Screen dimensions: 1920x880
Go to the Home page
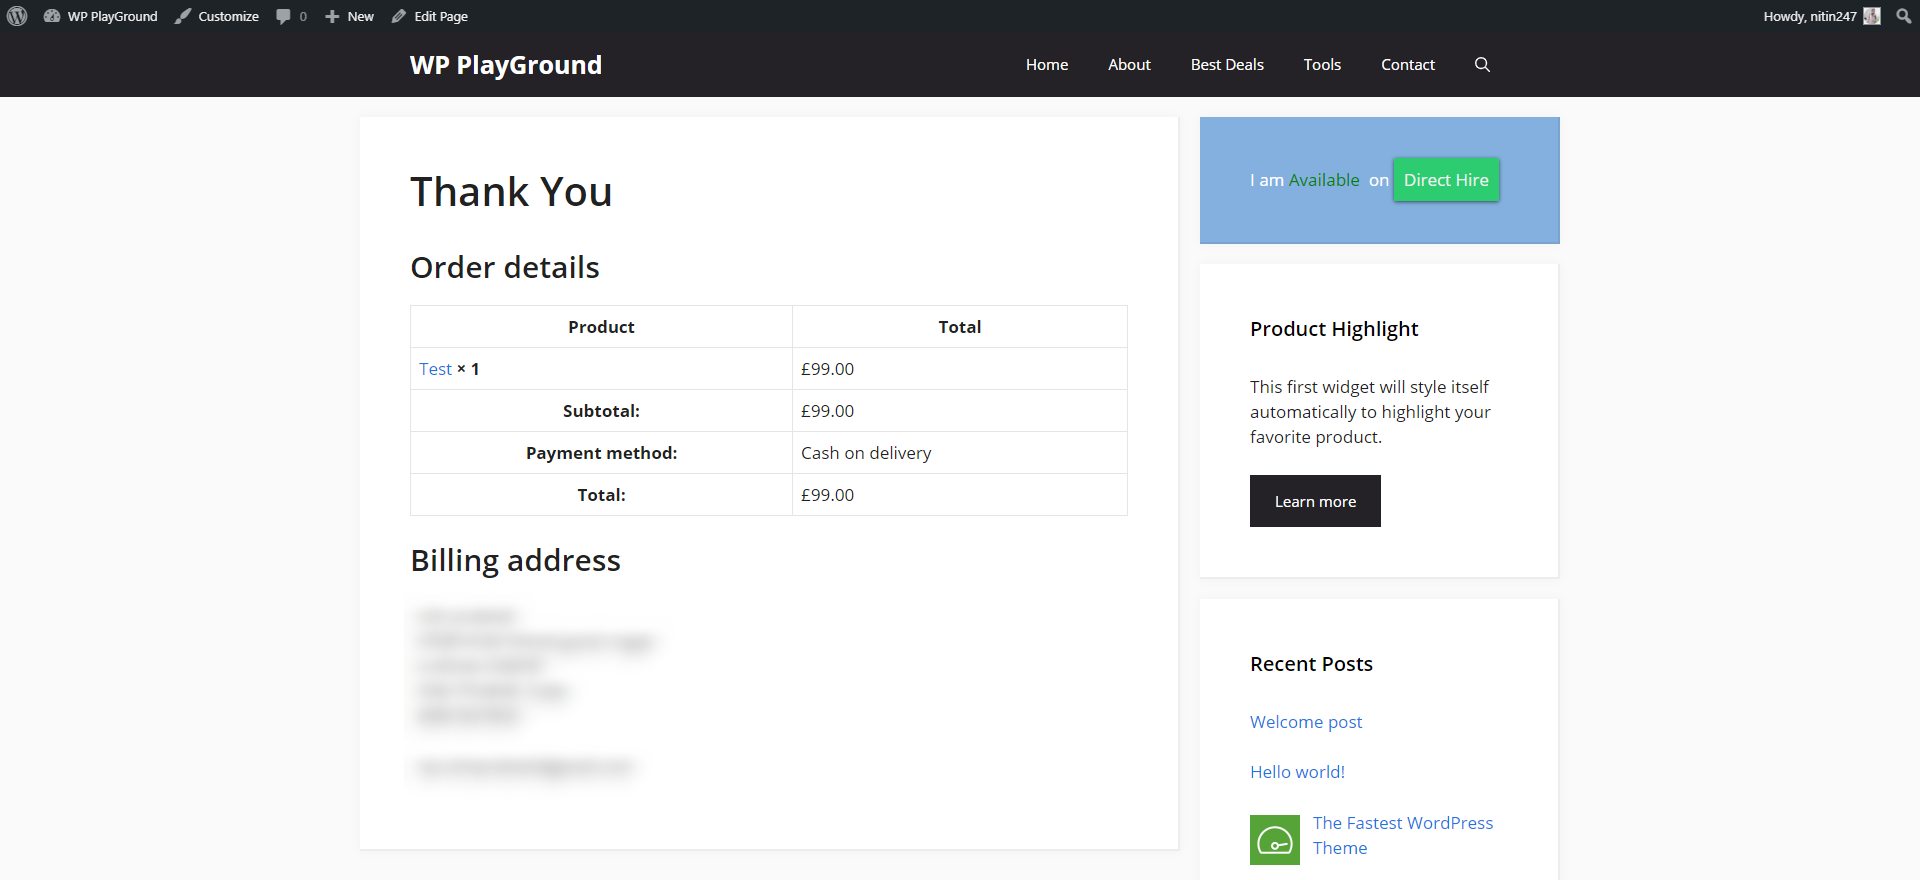[1047, 64]
